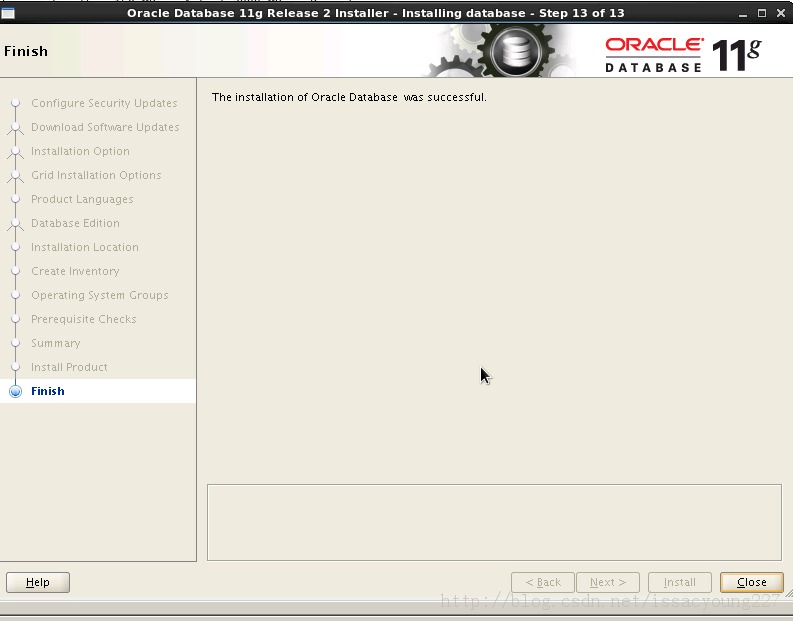Click the empty details box at bottom
Image resolution: width=793 pixels, height=621 pixels.
494,522
